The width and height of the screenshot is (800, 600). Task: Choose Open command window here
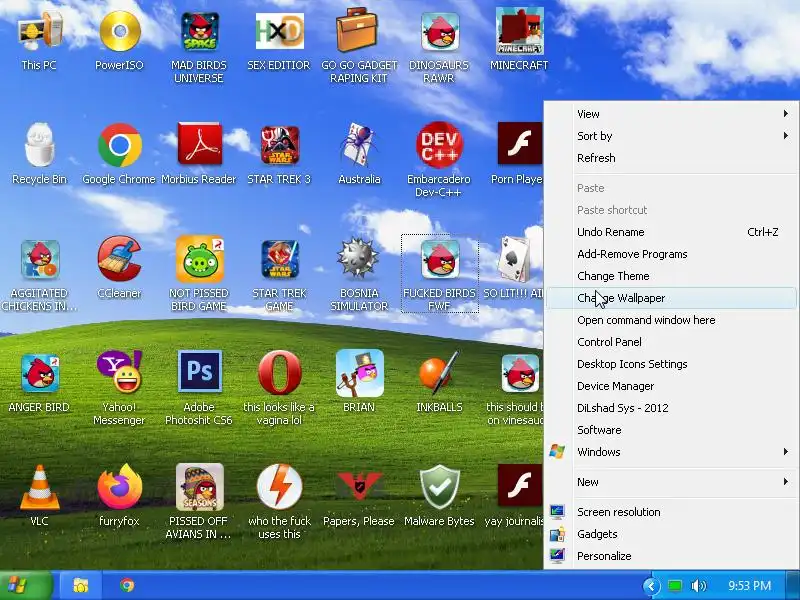coord(671,320)
